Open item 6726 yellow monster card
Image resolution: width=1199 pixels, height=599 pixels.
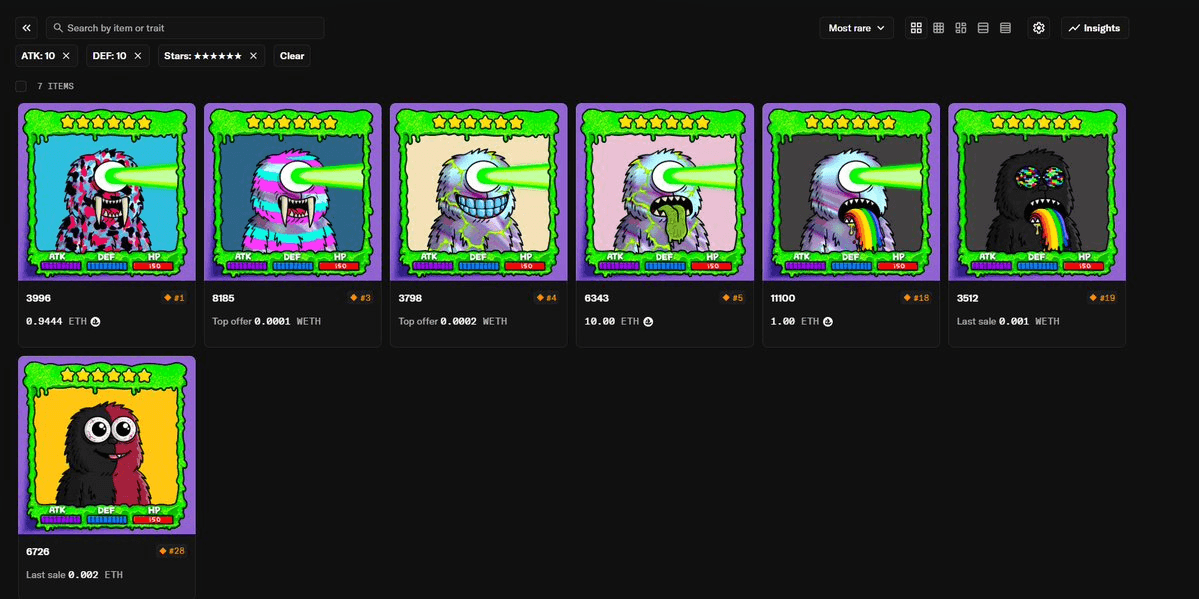click(x=106, y=445)
